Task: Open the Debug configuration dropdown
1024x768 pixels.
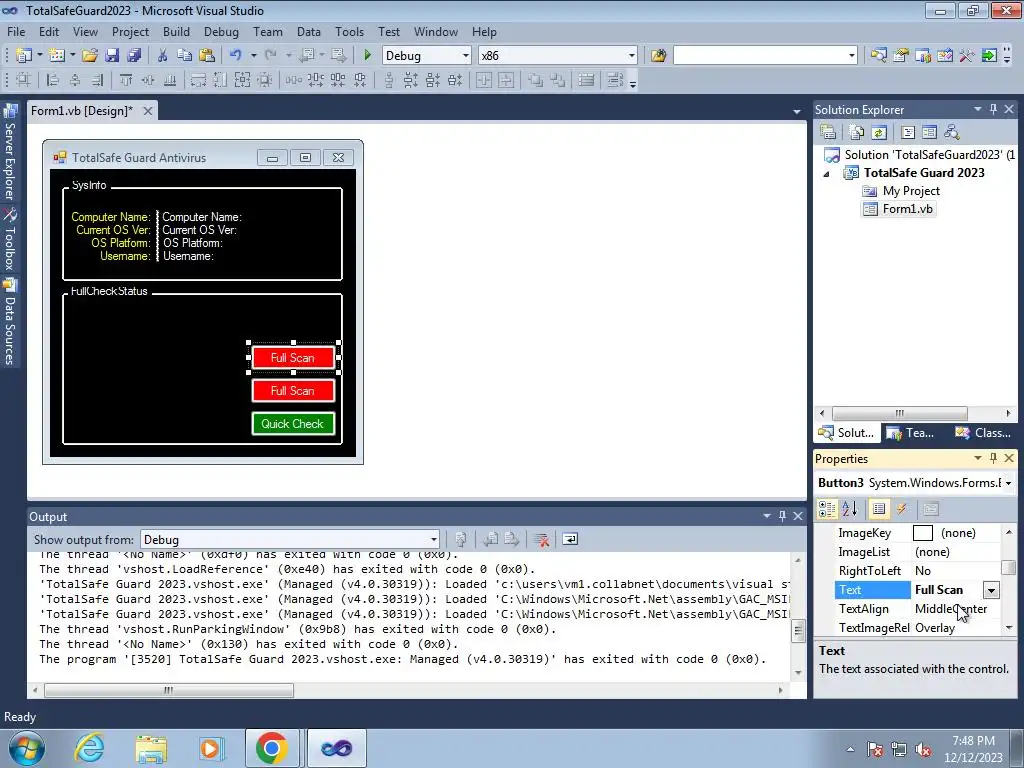Action: click(x=466, y=56)
